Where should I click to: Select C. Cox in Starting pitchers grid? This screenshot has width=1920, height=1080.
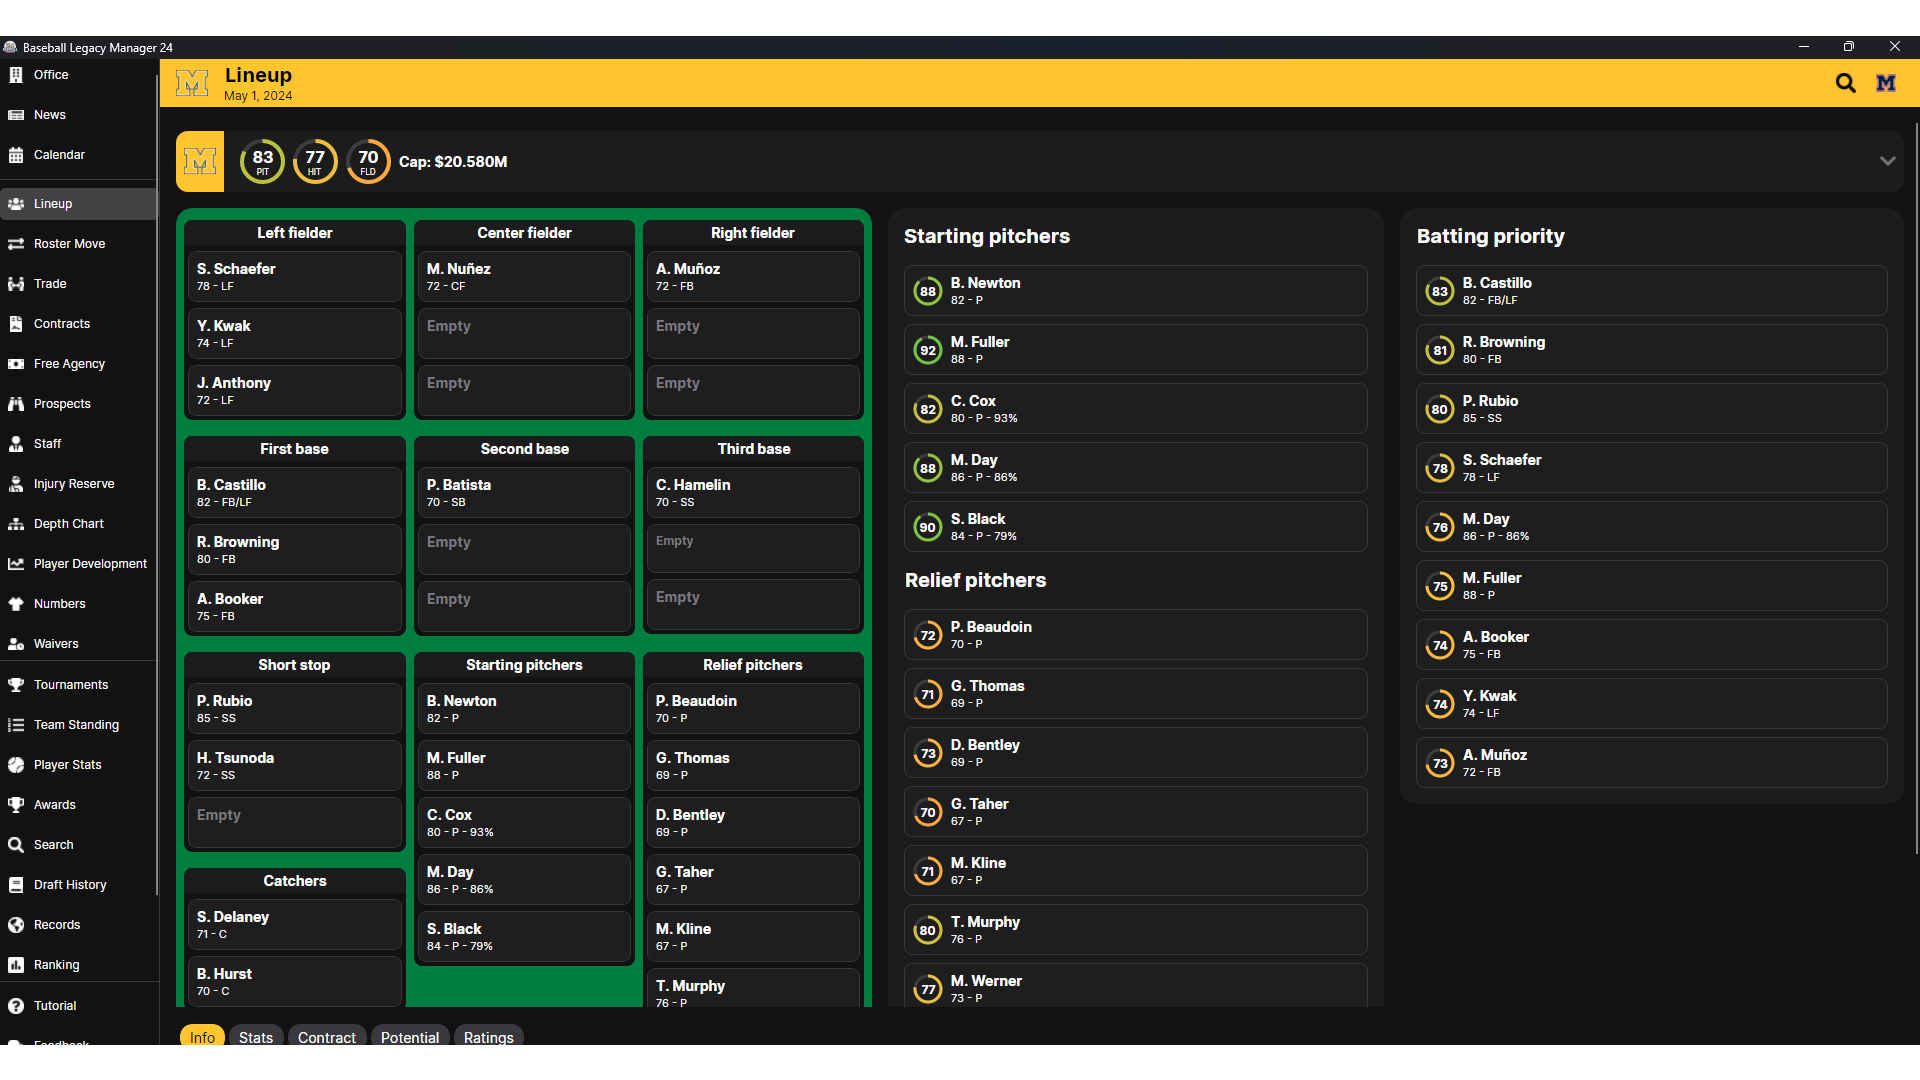pos(525,823)
